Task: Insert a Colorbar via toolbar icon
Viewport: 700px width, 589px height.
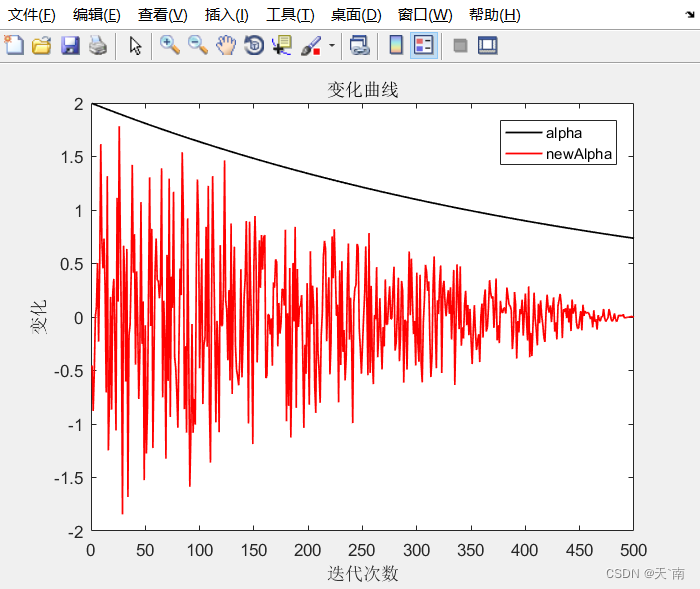Action: pyautogui.click(x=396, y=46)
